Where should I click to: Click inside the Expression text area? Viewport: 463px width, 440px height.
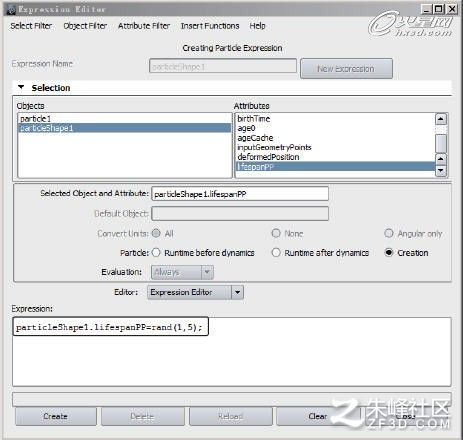pos(232,352)
